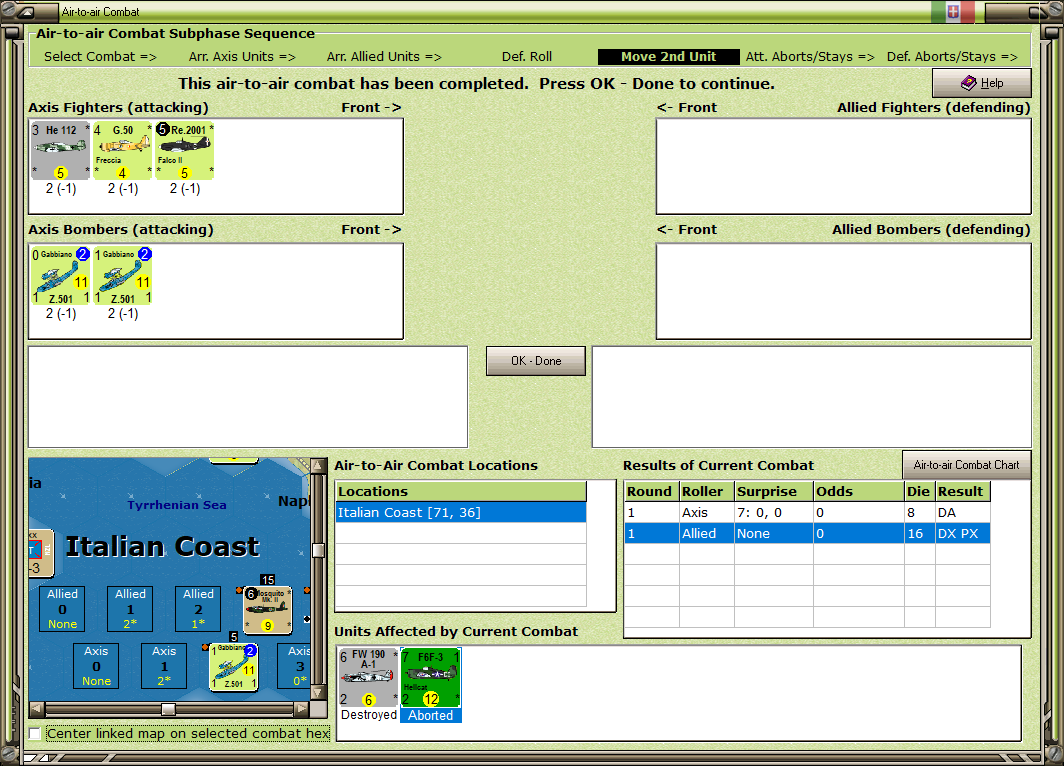Click the Result column header

963,491
